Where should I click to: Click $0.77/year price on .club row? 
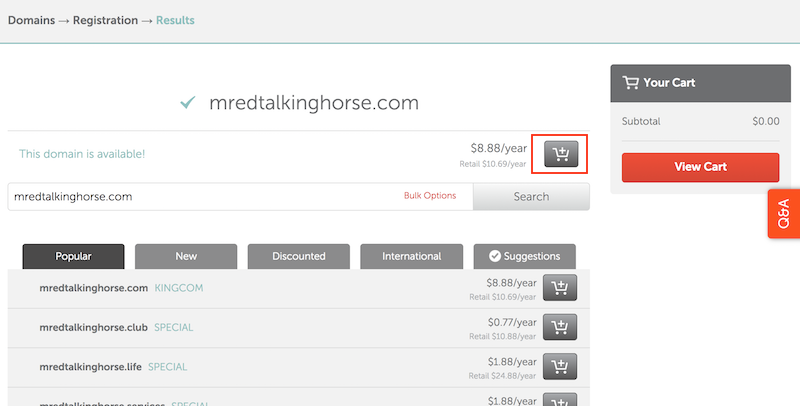pyautogui.click(x=512, y=322)
